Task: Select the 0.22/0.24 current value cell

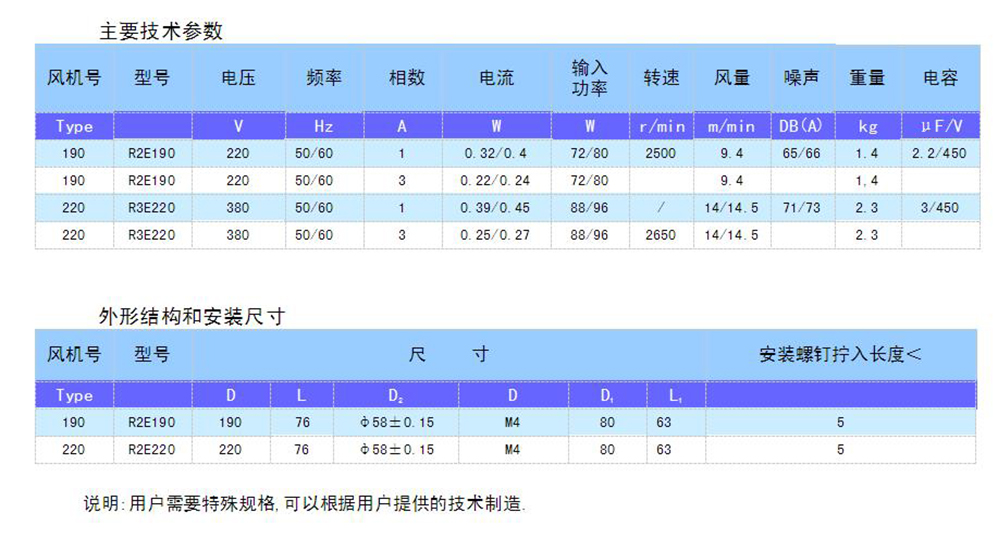Action: tap(496, 181)
